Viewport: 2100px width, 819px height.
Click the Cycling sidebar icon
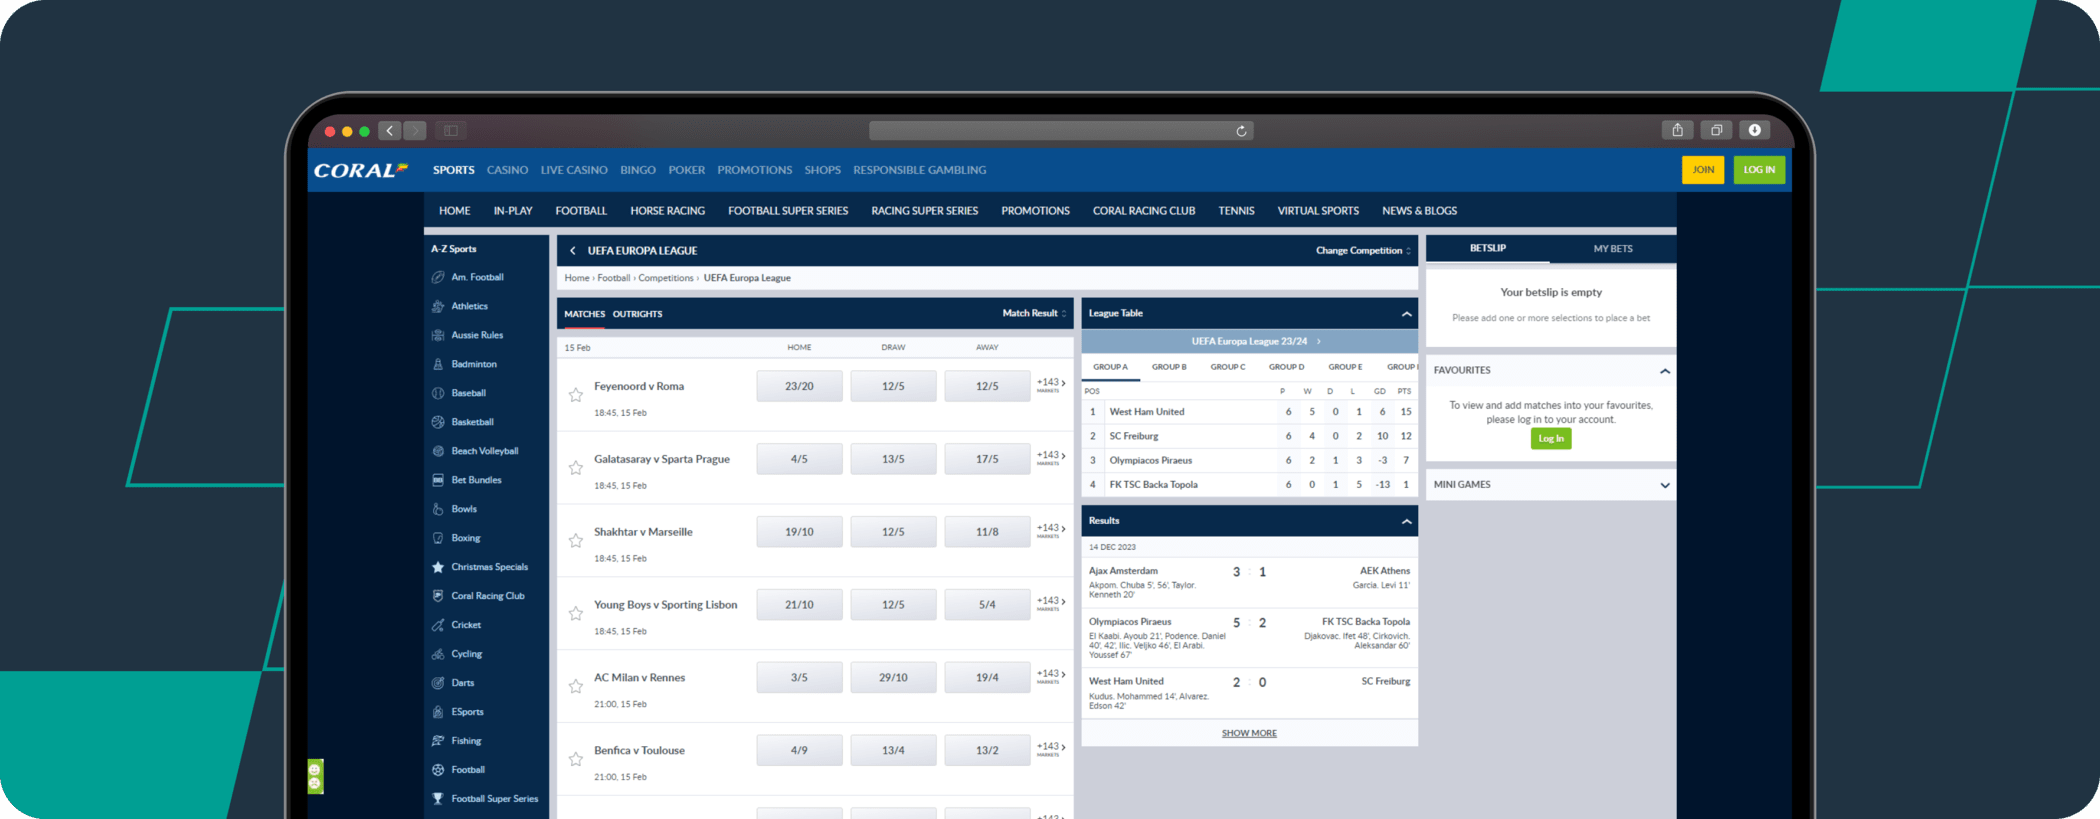point(438,654)
